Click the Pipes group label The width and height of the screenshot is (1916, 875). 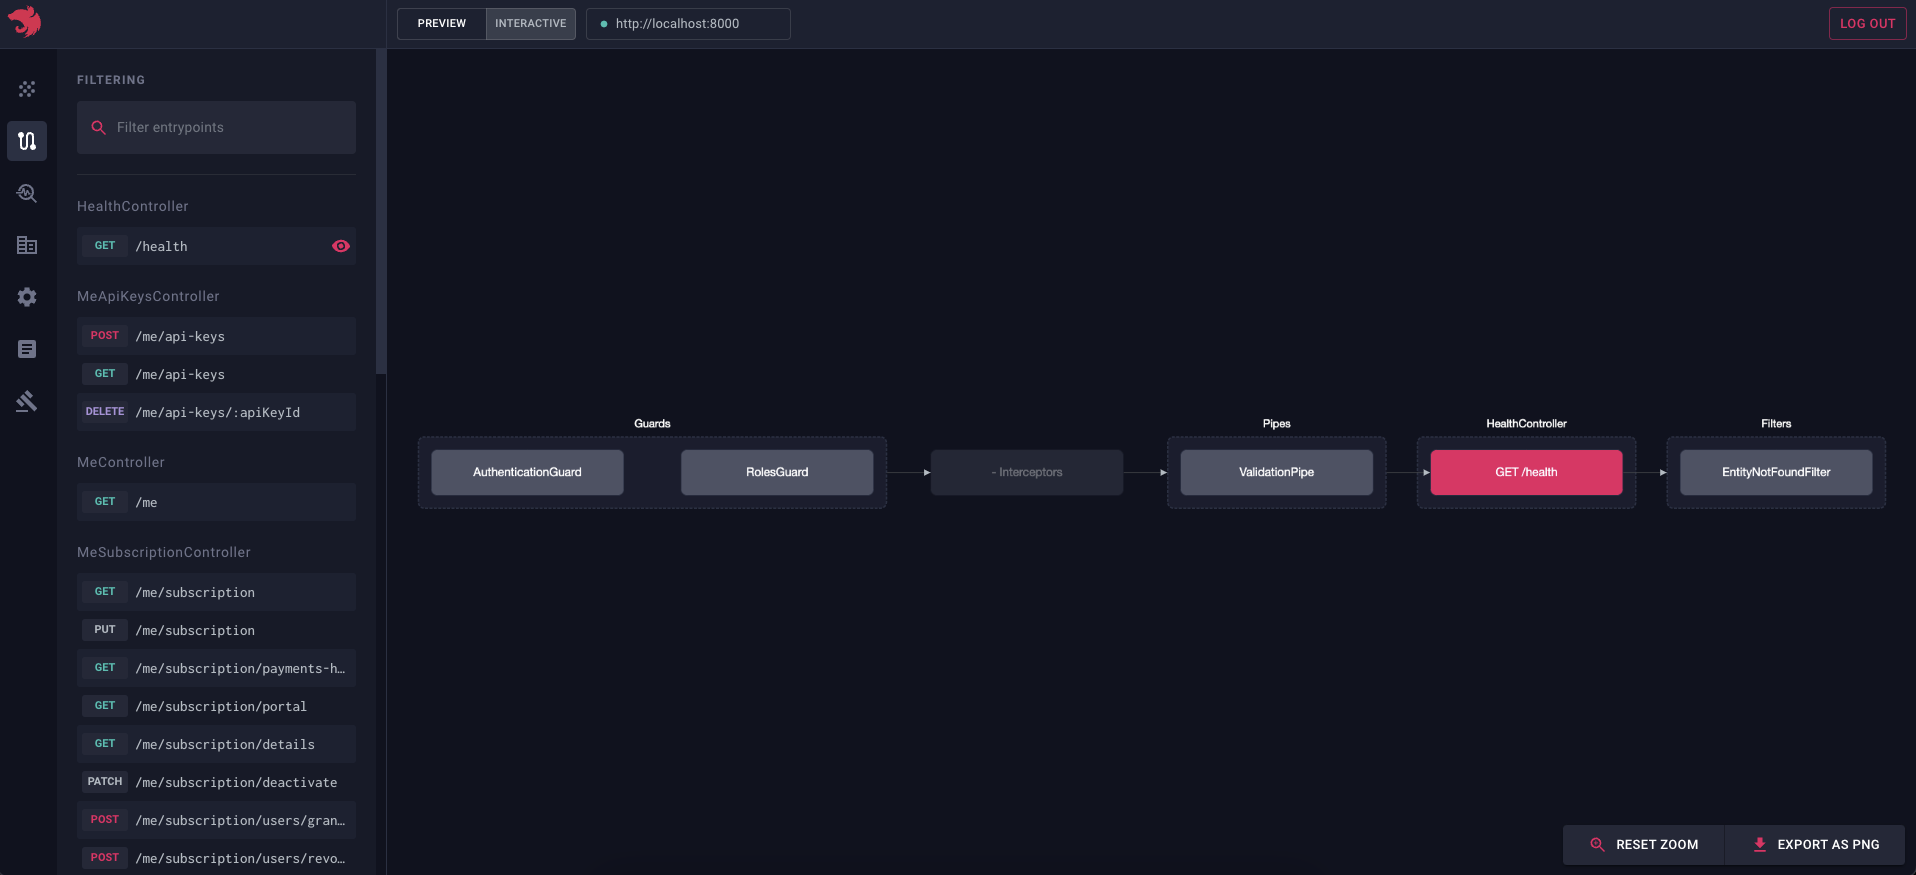point(1276,424)
